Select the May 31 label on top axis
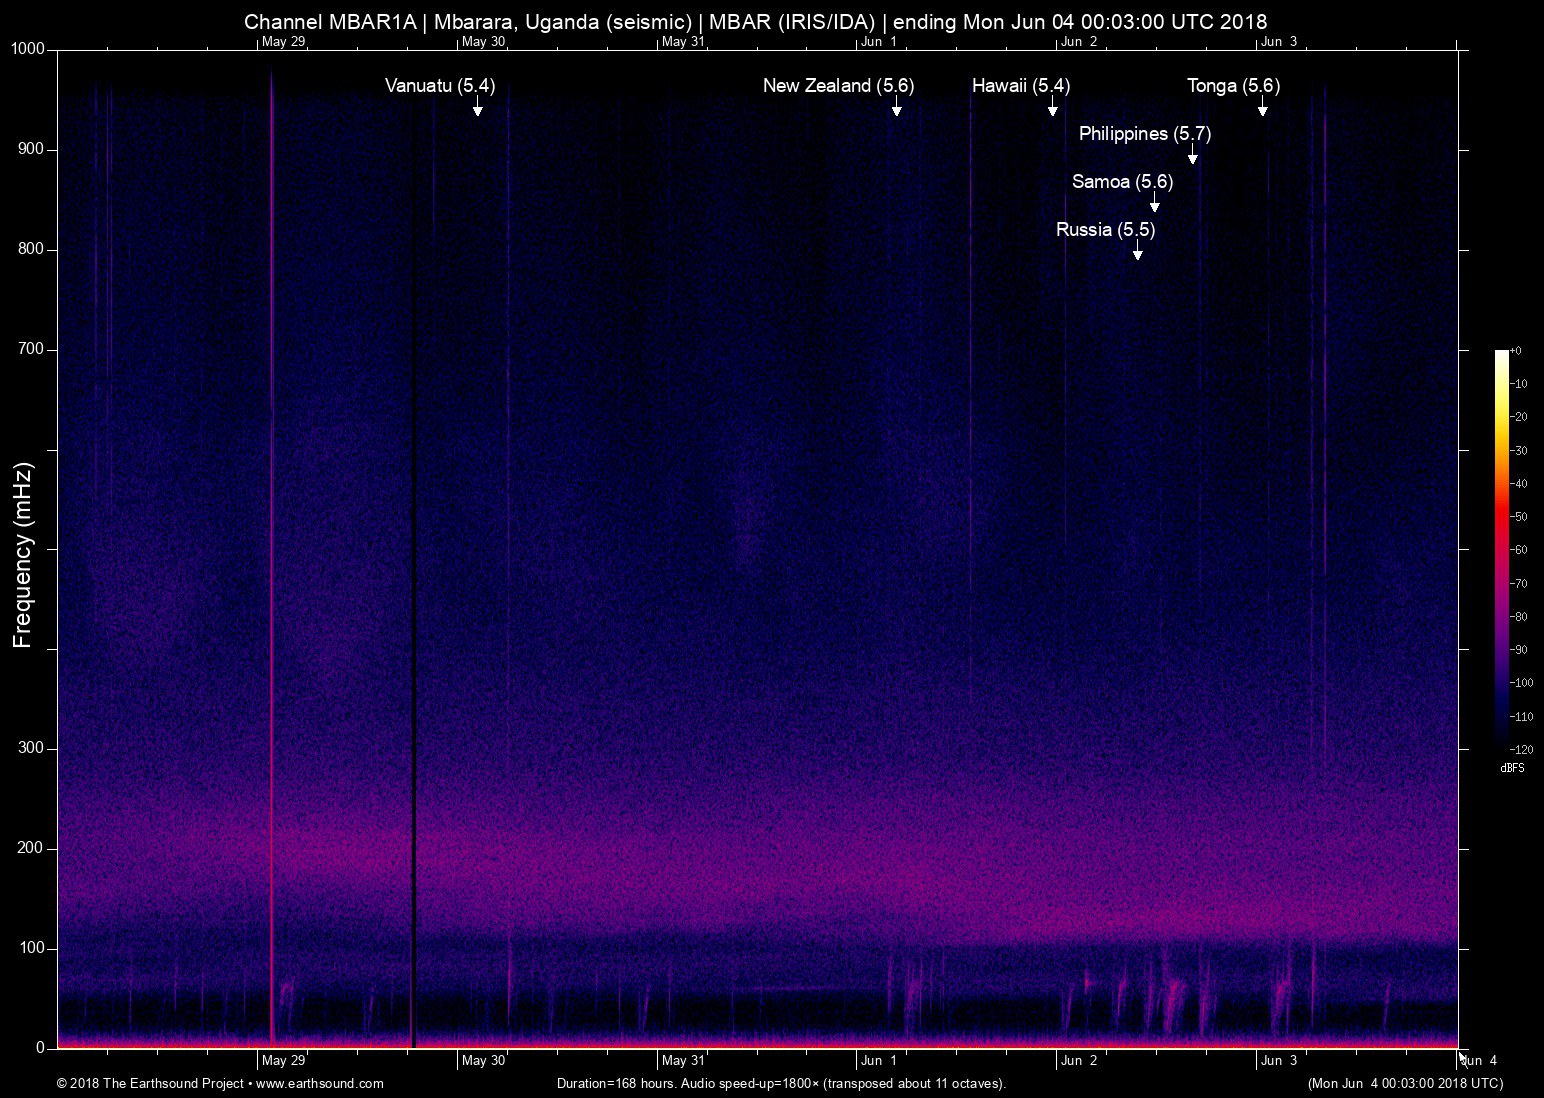 click(683, 42)
